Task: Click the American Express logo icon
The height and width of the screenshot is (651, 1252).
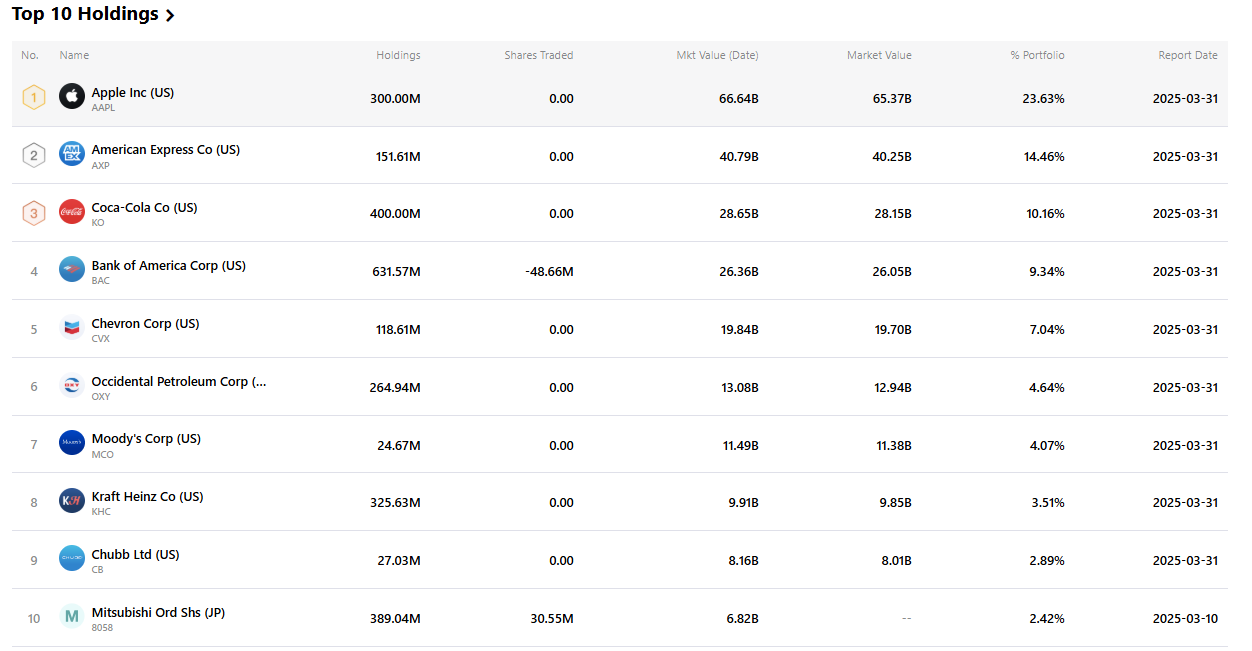Action: click(x=72, y=154)
